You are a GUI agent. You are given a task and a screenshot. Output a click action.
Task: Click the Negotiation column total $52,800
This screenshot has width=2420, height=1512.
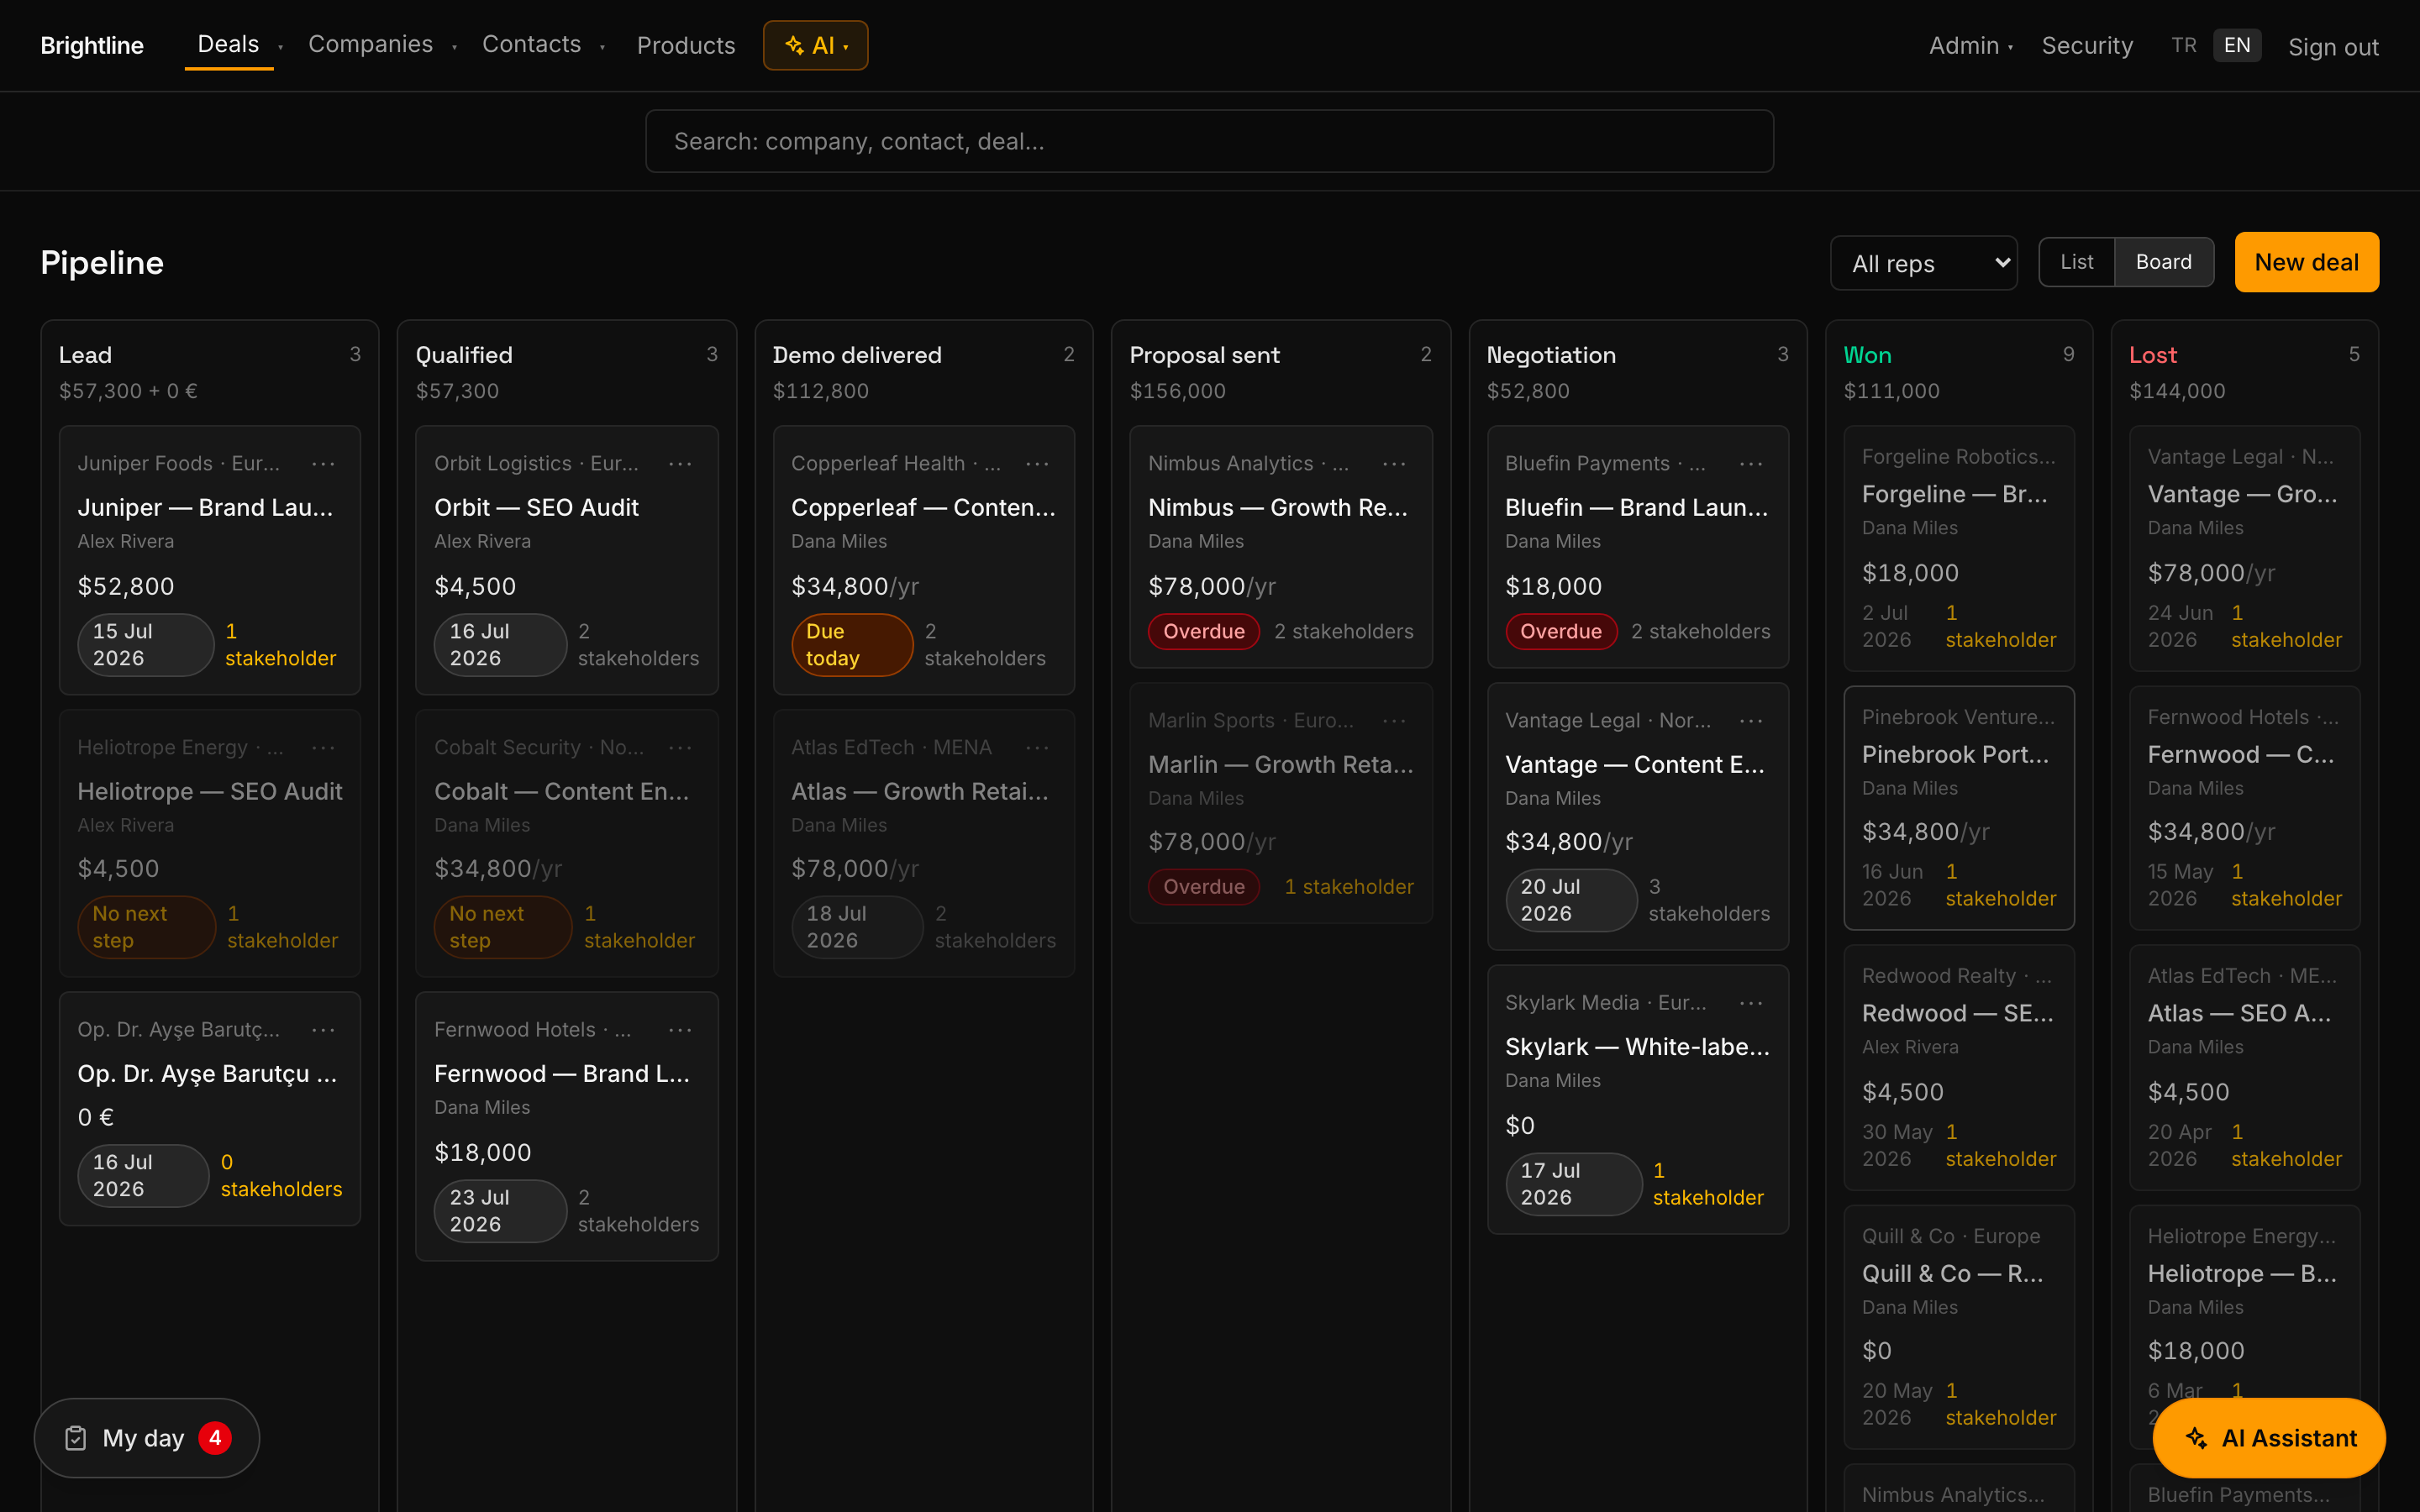(x=1528, y=391)
